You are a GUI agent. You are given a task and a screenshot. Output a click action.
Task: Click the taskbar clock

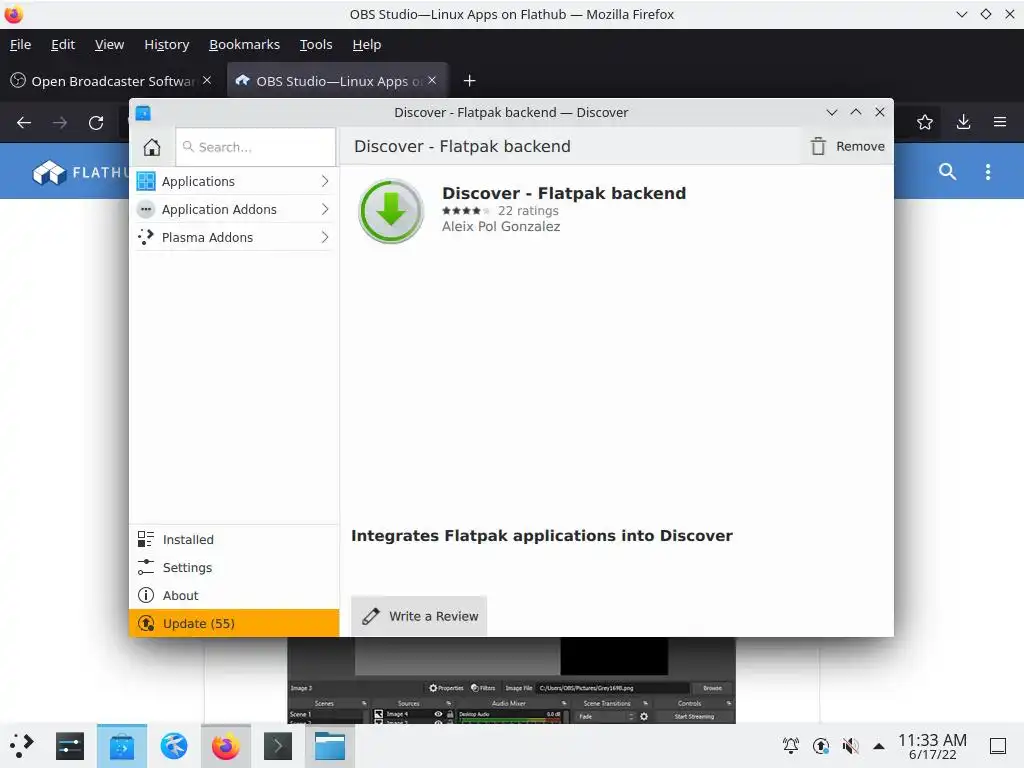tap(932, 746)
